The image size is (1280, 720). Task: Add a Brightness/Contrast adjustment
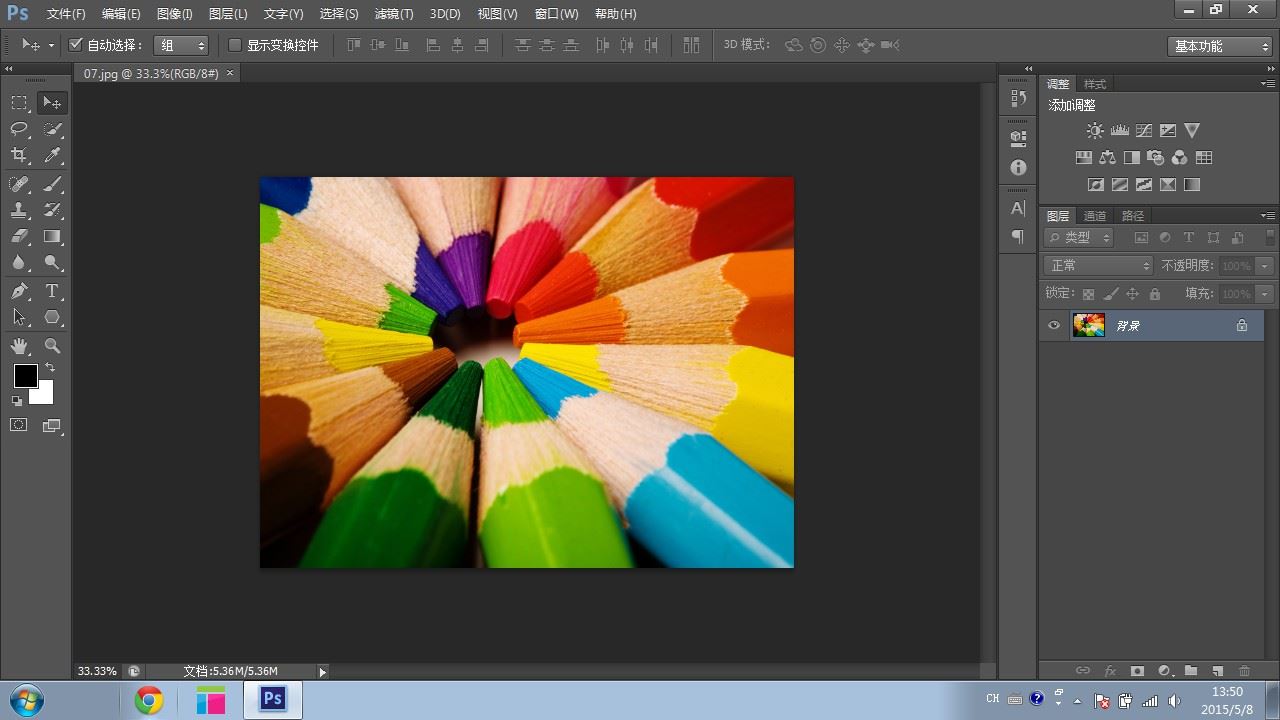[x=1095, y=131]
